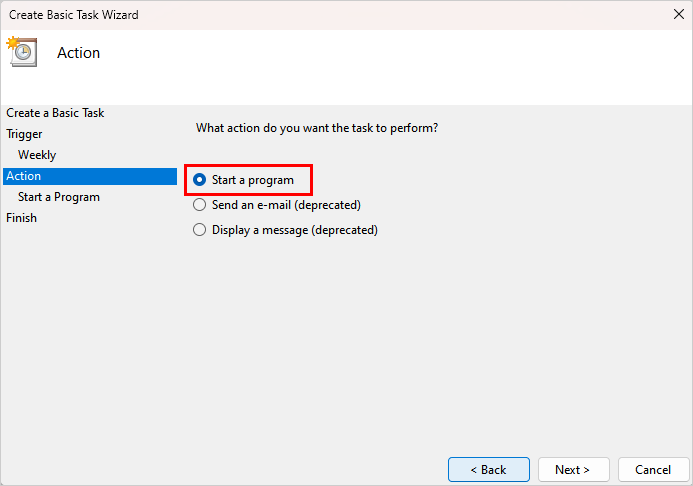Go to 'Create a Basic Task' step in sidebar
Image resolution: width=693 pixels, height=486 pixels.
tap(55, 113)
